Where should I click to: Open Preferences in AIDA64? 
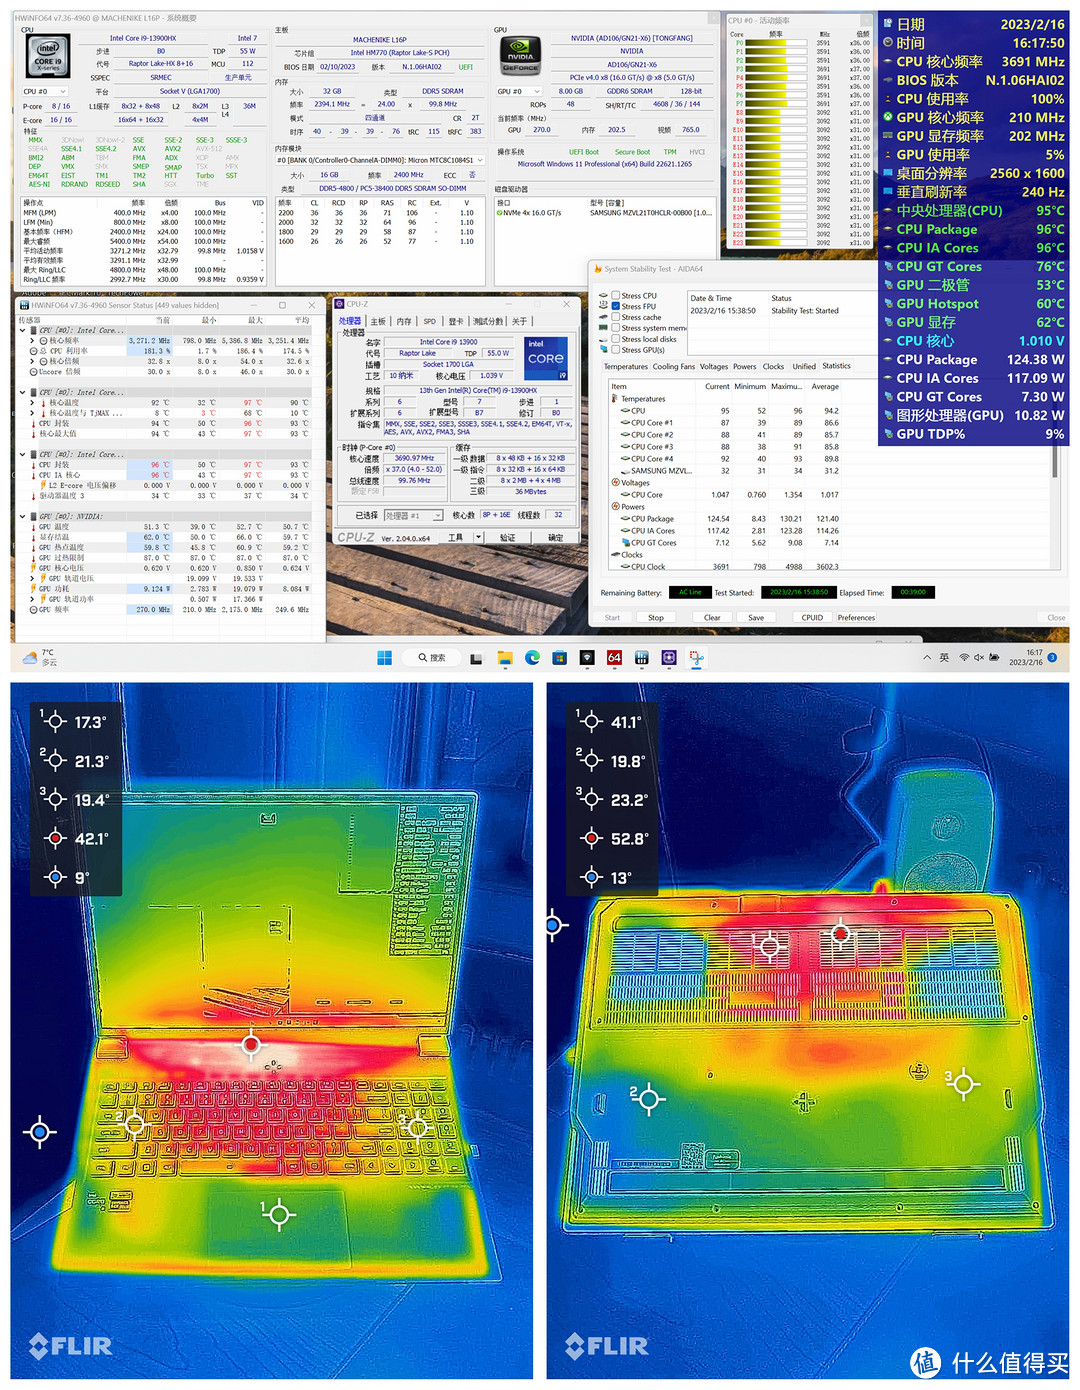click(856, 618)
